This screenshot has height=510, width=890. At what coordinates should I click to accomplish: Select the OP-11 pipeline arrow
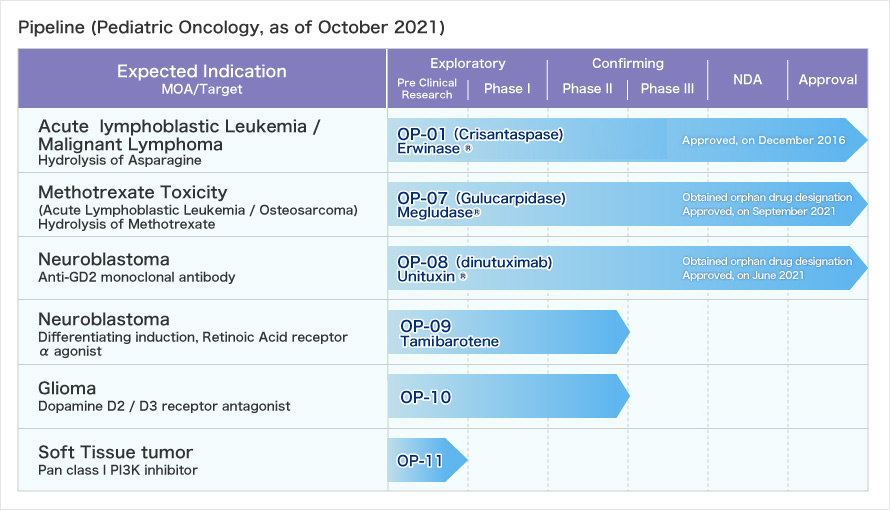(x=427, y=460)
